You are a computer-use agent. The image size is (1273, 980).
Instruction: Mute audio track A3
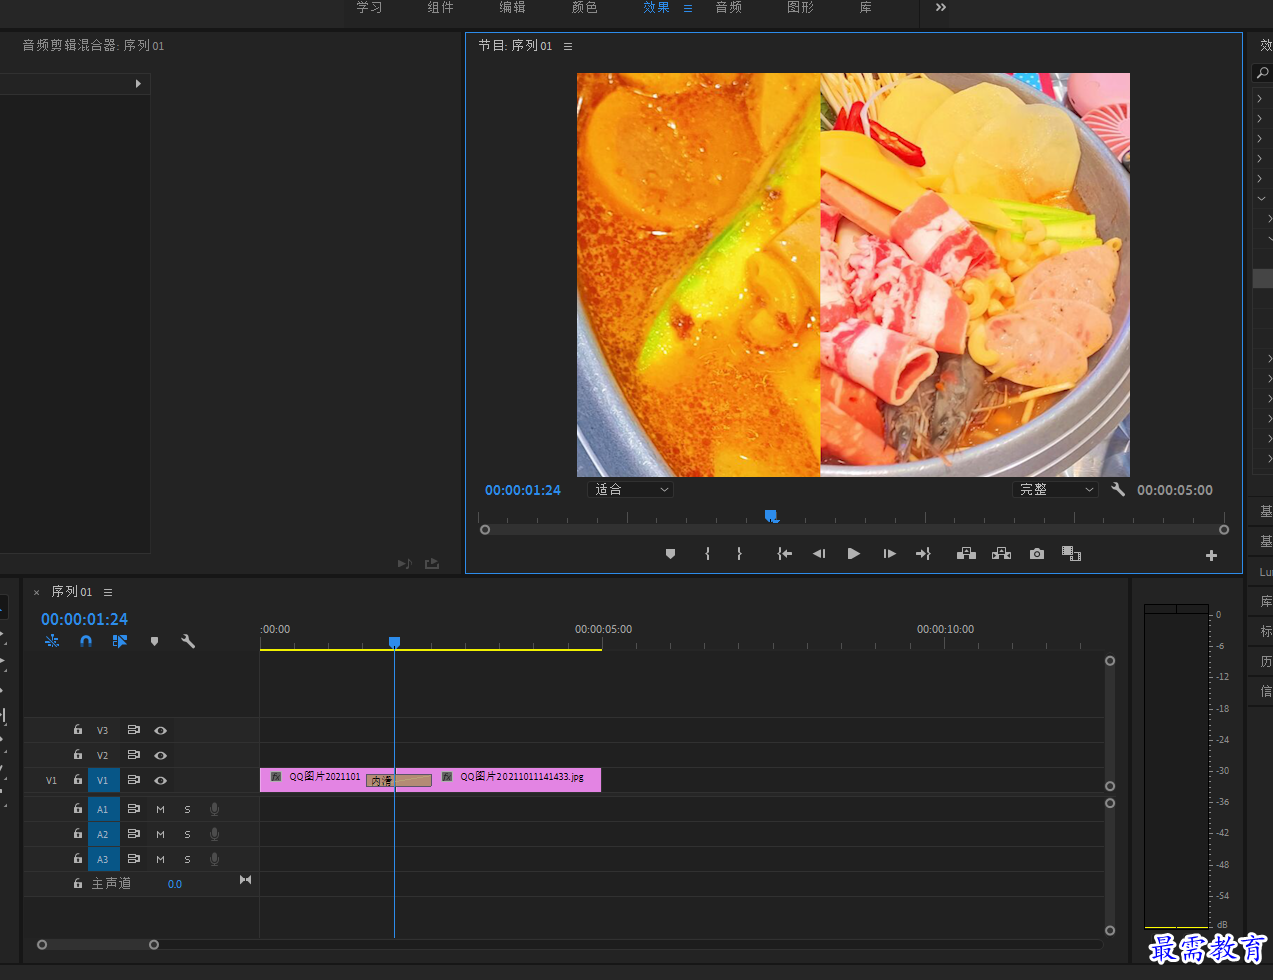[x=160, y=859]
